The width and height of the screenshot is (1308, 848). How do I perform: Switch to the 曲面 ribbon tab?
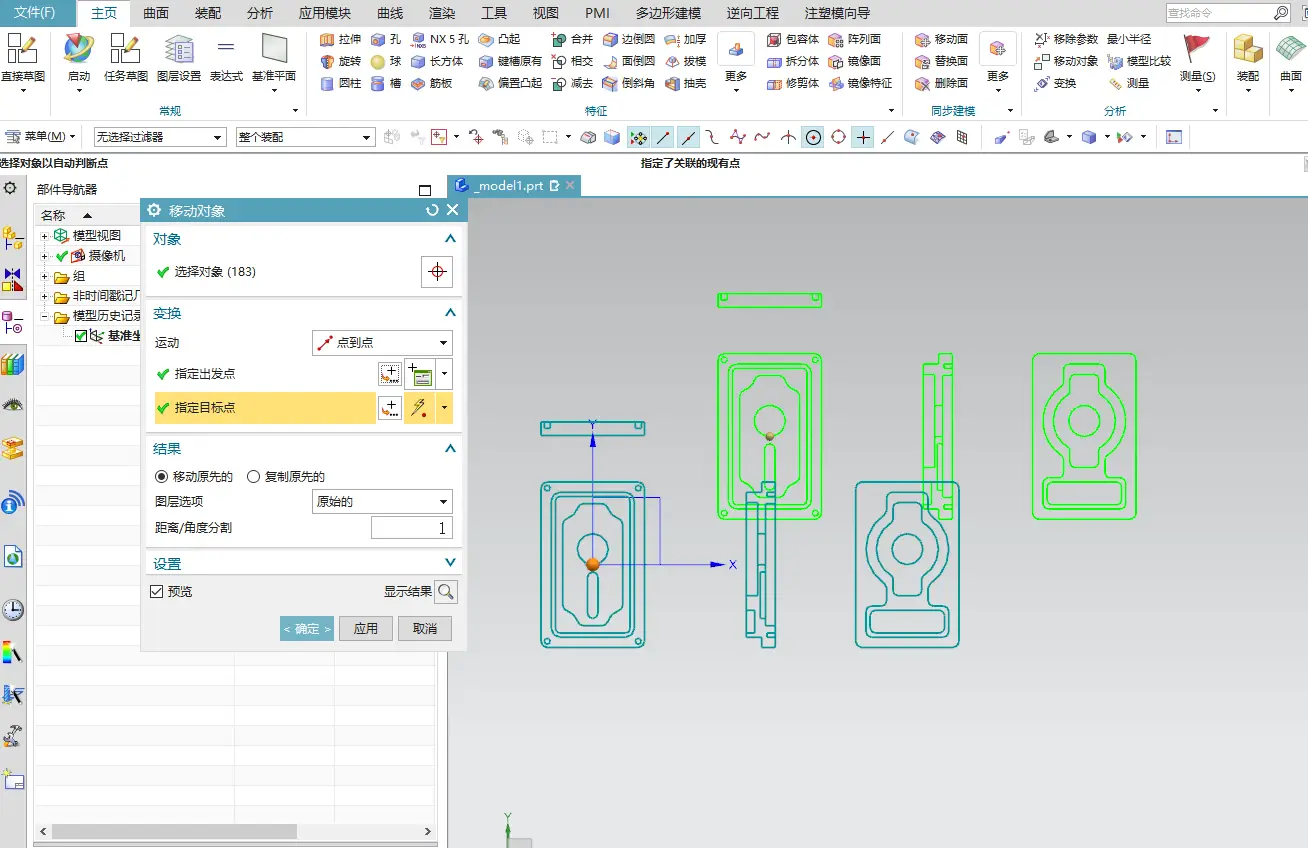point(156,13)
